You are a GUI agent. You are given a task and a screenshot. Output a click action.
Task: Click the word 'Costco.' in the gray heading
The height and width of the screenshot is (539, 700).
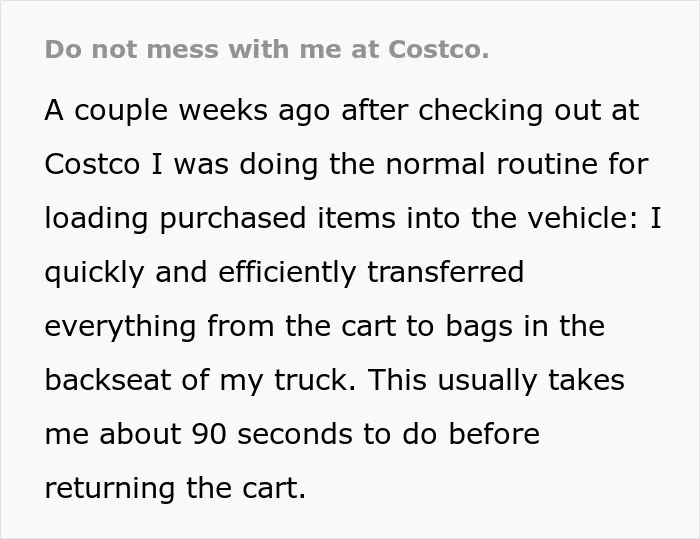point(439,49)
